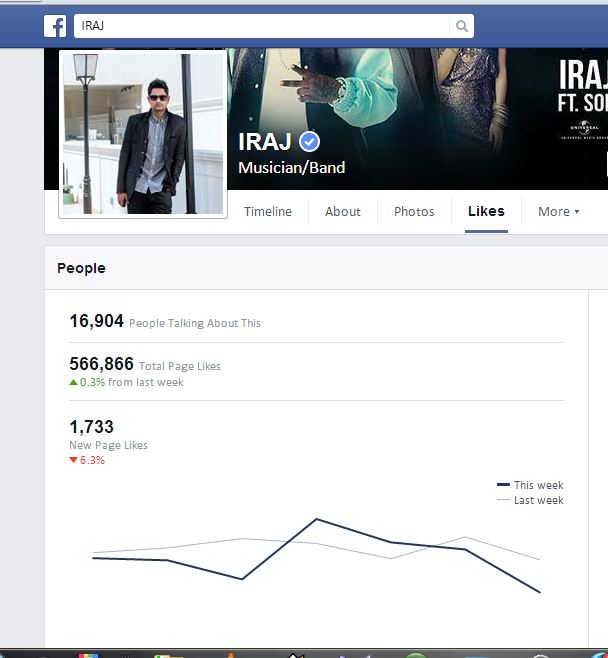
Task: Click the 566,866 number
Action: (x=102, y=364)
